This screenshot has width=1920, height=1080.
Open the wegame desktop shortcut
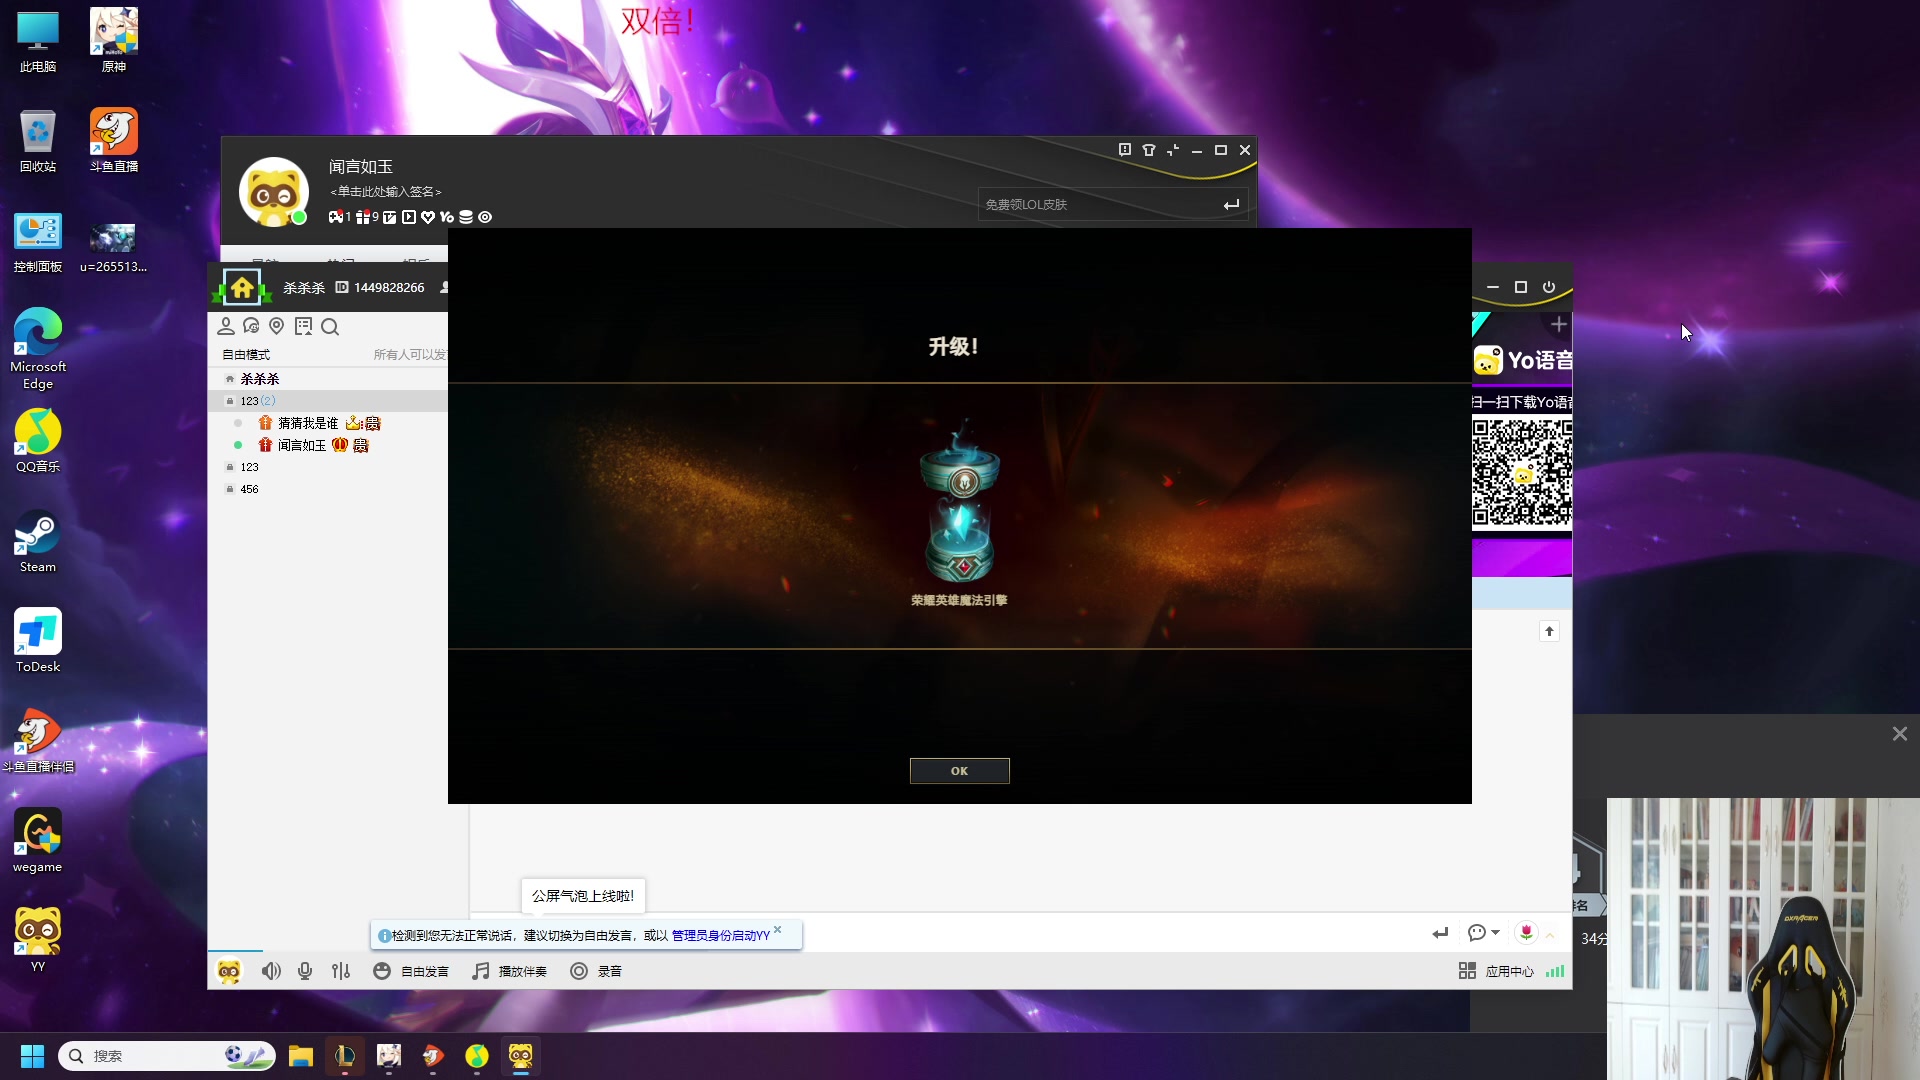(38, 841)
